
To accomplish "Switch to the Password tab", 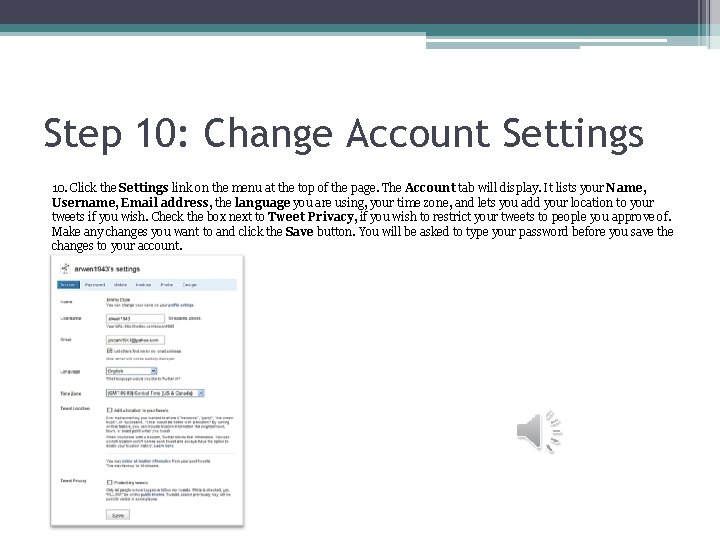I will coord(95,285).
